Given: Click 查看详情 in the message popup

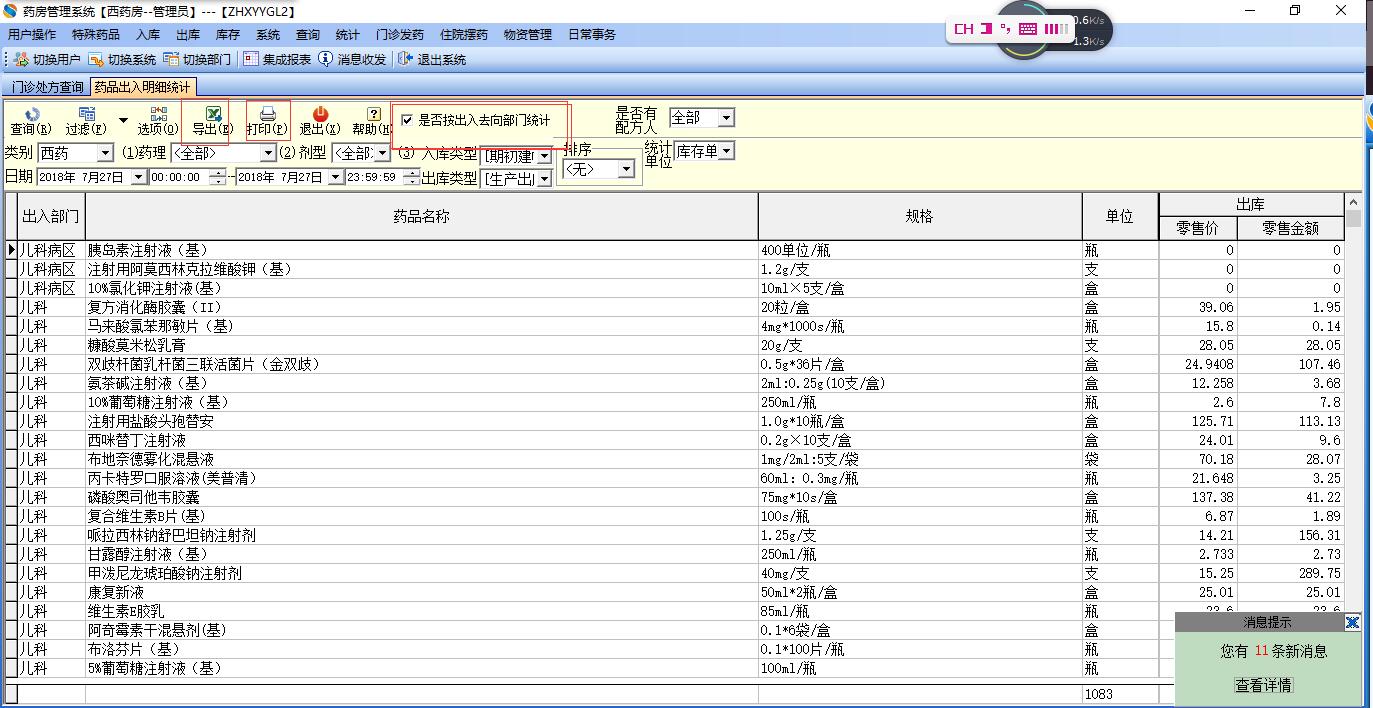Looking at the screenshot, I should [x=1264, y=685].
